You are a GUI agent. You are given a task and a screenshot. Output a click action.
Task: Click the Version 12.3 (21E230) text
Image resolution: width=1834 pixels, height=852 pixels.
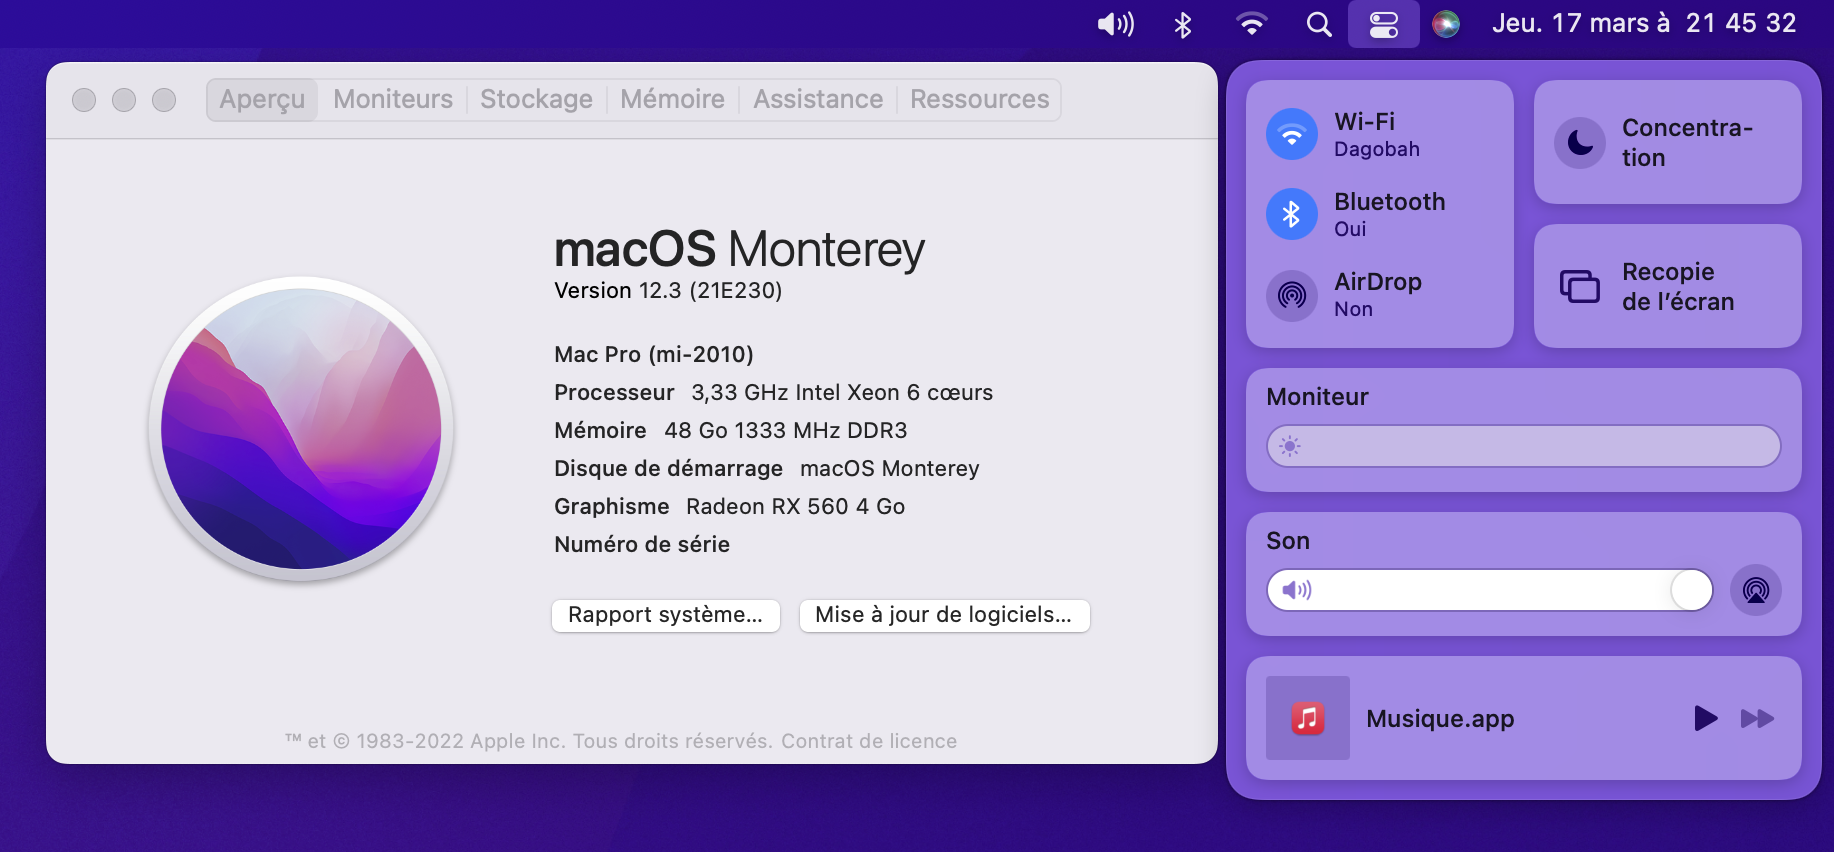point(668,291)
